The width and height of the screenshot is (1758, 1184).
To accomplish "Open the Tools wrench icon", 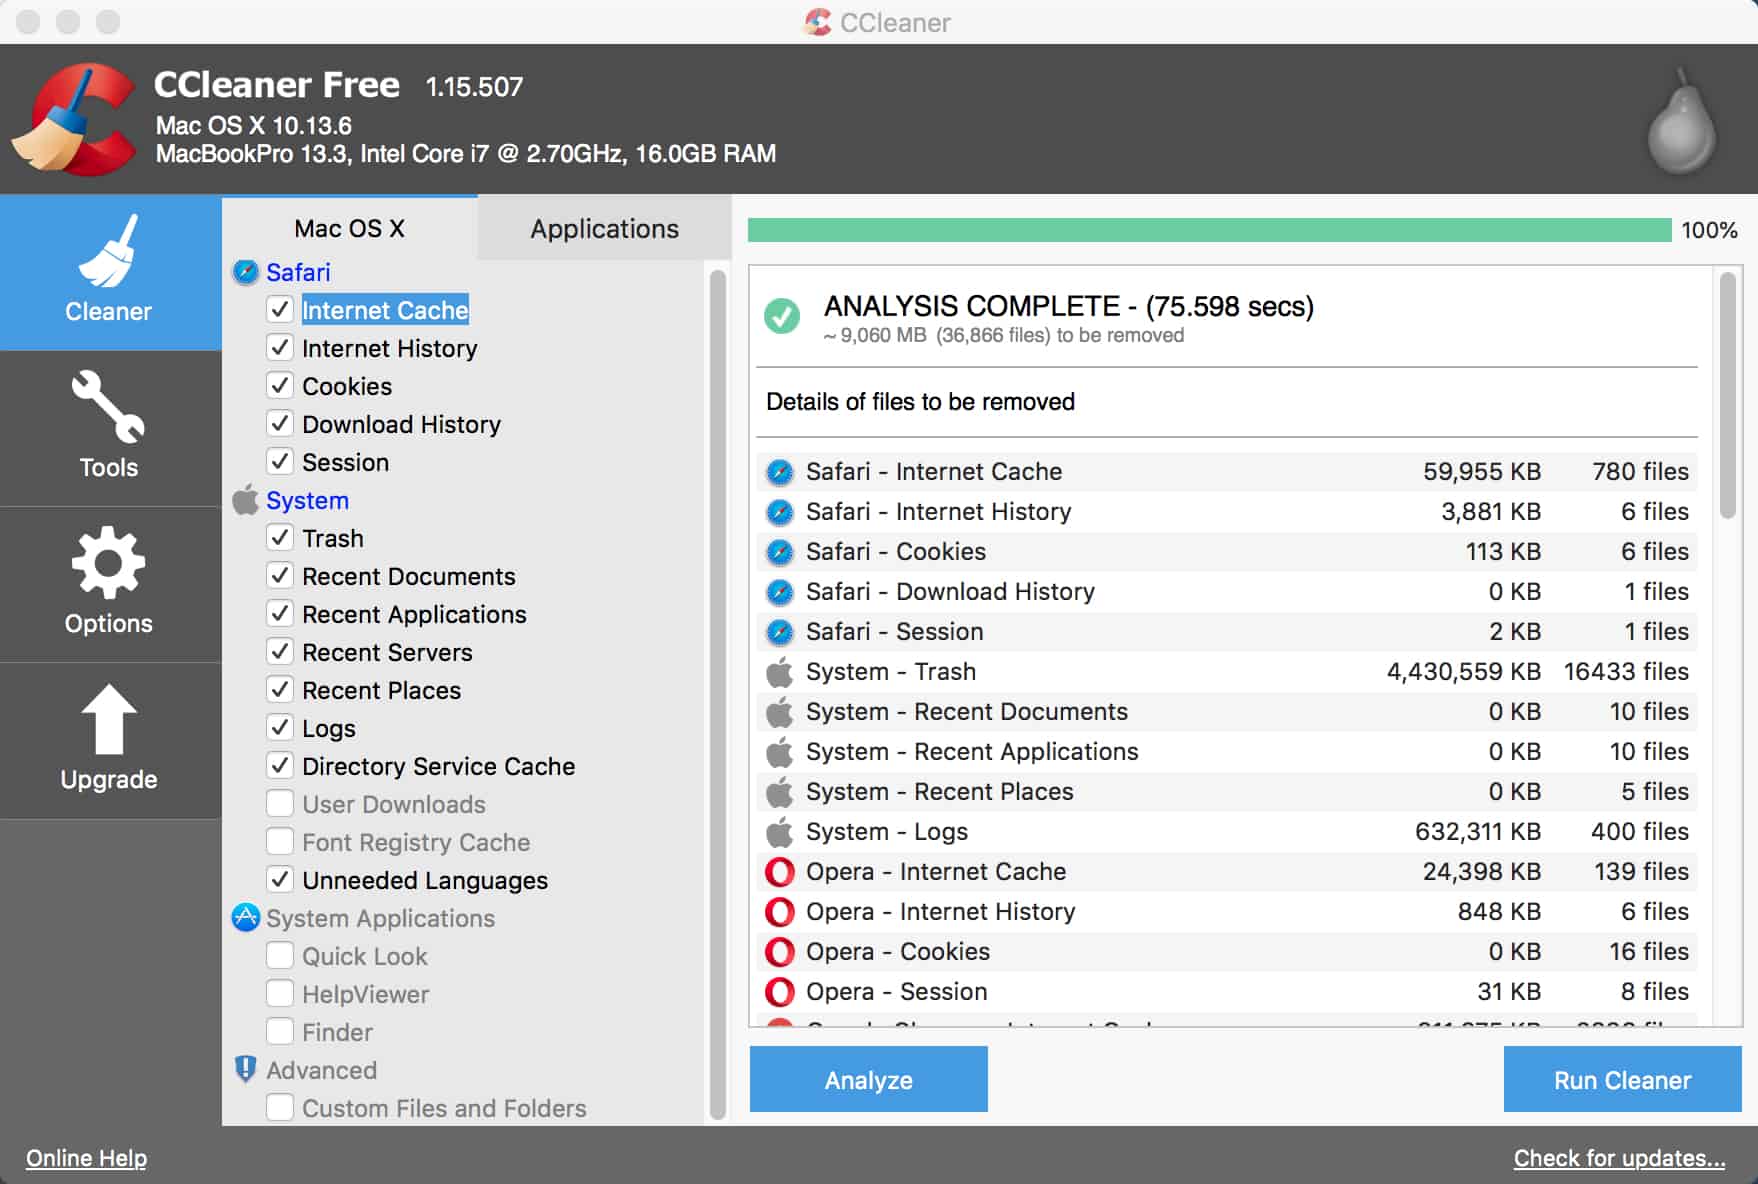I will (x=108, y=406).
